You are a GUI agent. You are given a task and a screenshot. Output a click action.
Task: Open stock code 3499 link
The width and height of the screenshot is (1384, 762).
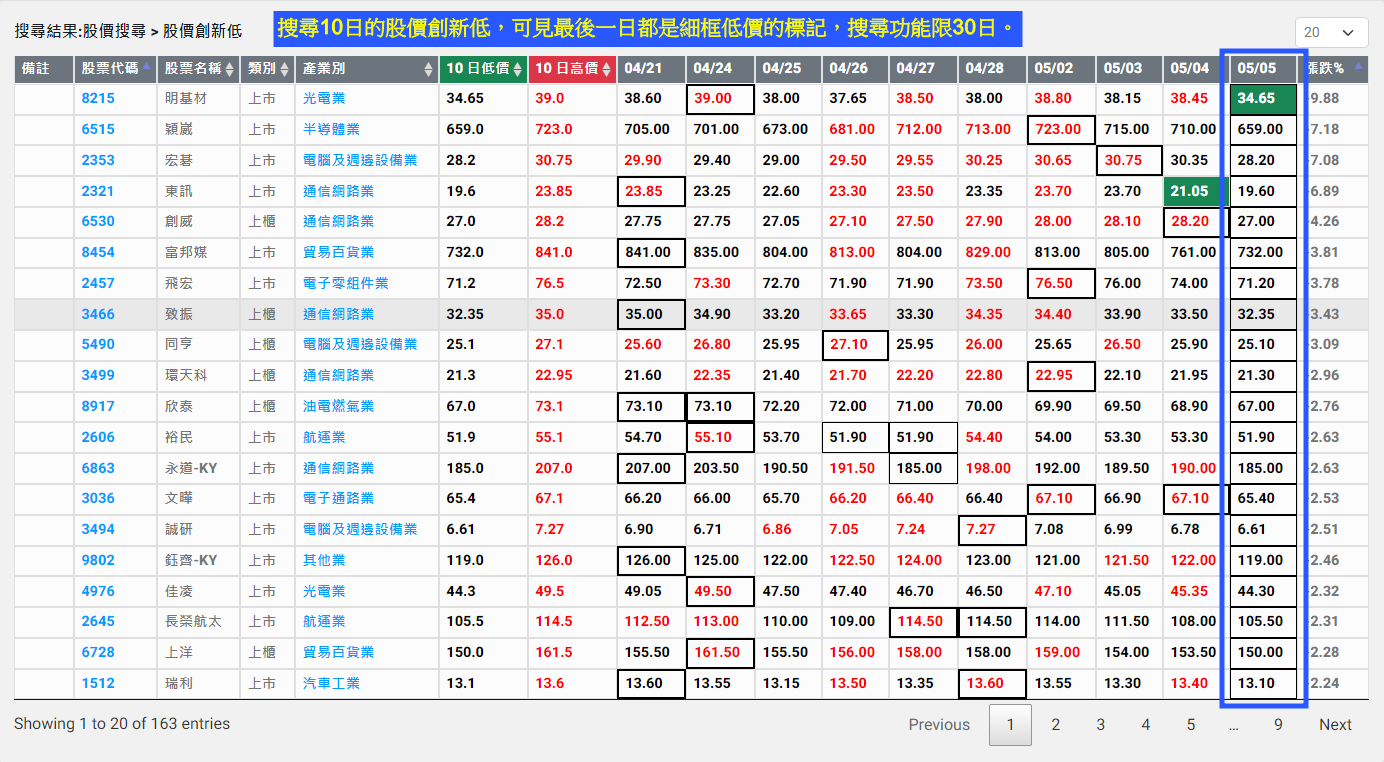98,375
